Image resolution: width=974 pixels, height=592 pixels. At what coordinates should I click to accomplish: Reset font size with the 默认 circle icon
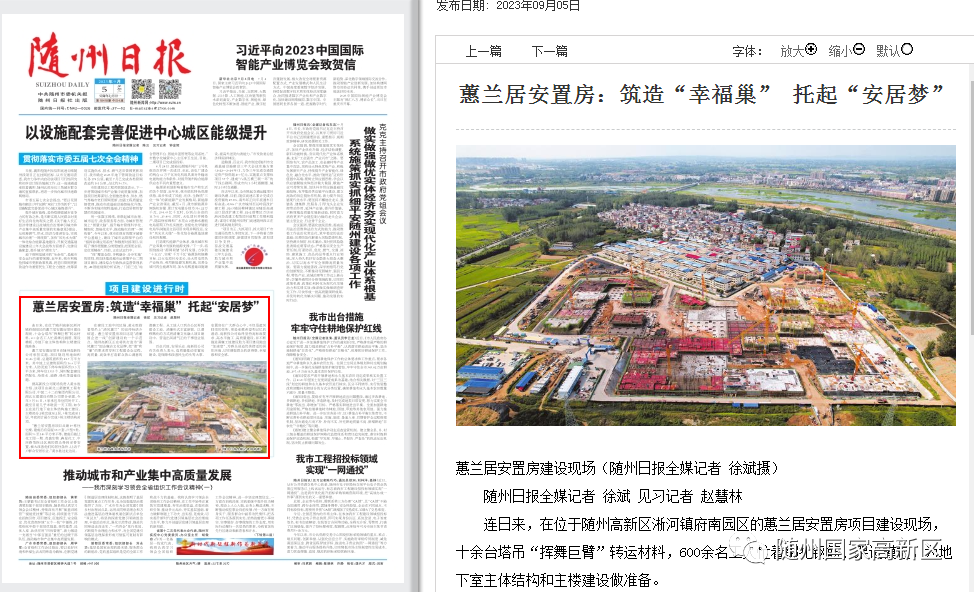[x=907, y=50]
